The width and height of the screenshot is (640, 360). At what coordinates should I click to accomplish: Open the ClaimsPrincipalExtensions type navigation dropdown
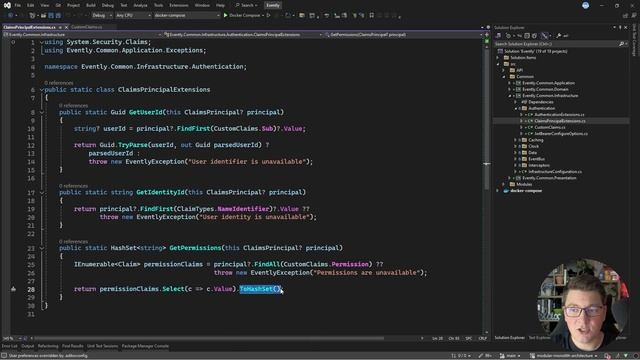(x=243, y=35)
